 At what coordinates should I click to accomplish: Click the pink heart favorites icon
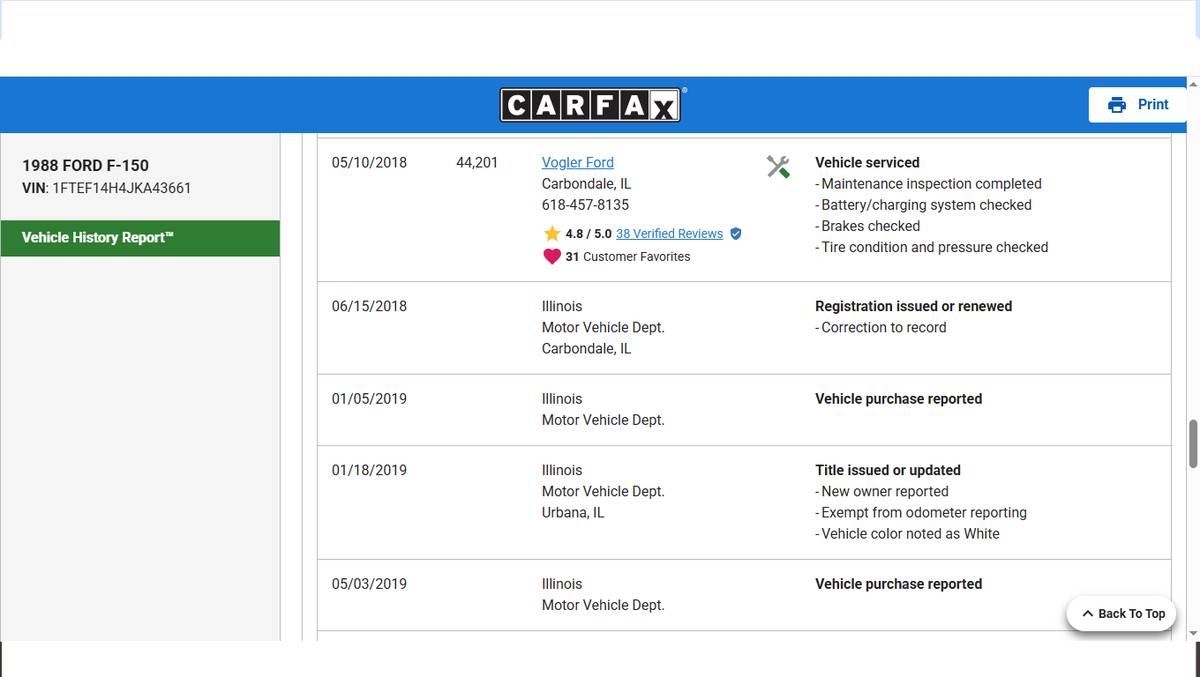(x=552, y=256)
